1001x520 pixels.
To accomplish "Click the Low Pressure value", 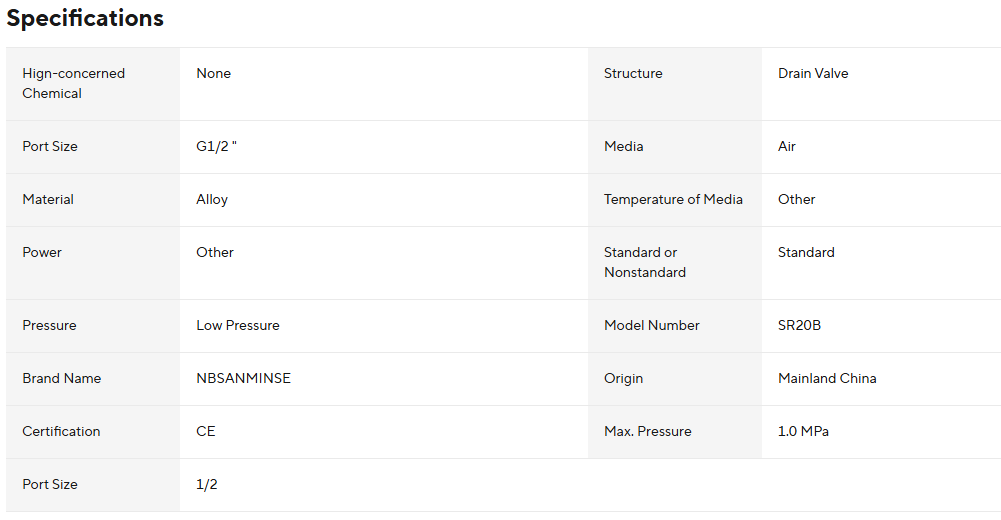I will [x=238, y=325].
